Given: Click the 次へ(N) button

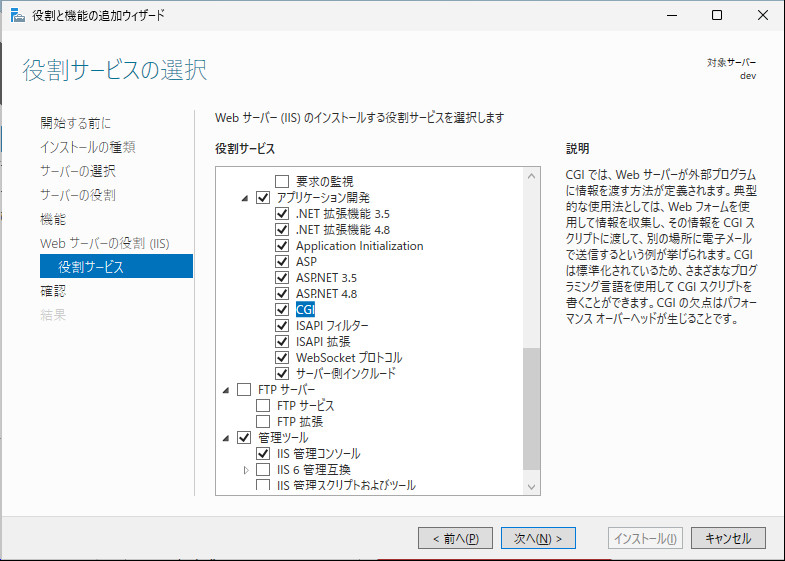Looking at the screenshot, I should 538,538.
